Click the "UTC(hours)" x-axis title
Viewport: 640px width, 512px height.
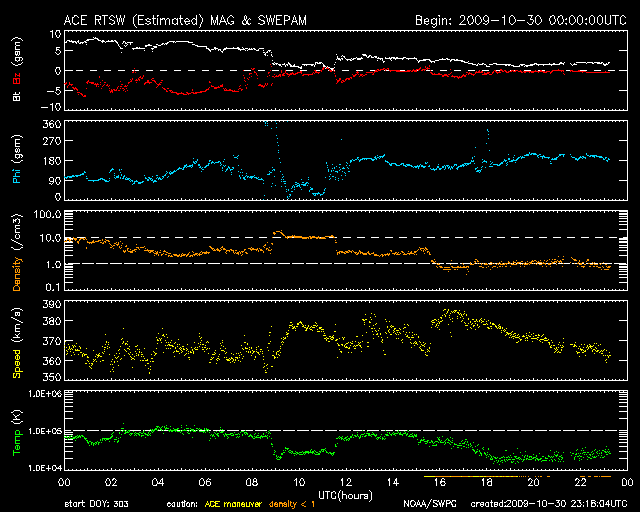(345, 495)
